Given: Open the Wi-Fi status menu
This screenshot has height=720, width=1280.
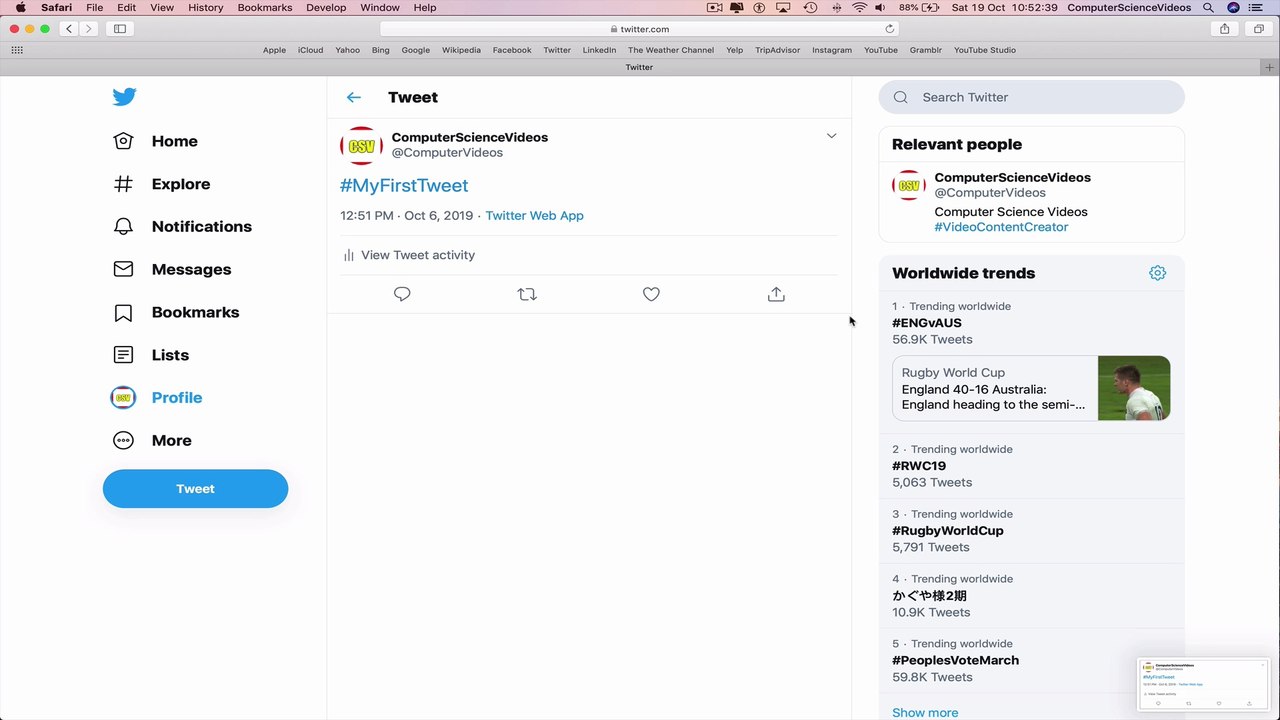Looking at the screenshot, I should click(860, 8).
